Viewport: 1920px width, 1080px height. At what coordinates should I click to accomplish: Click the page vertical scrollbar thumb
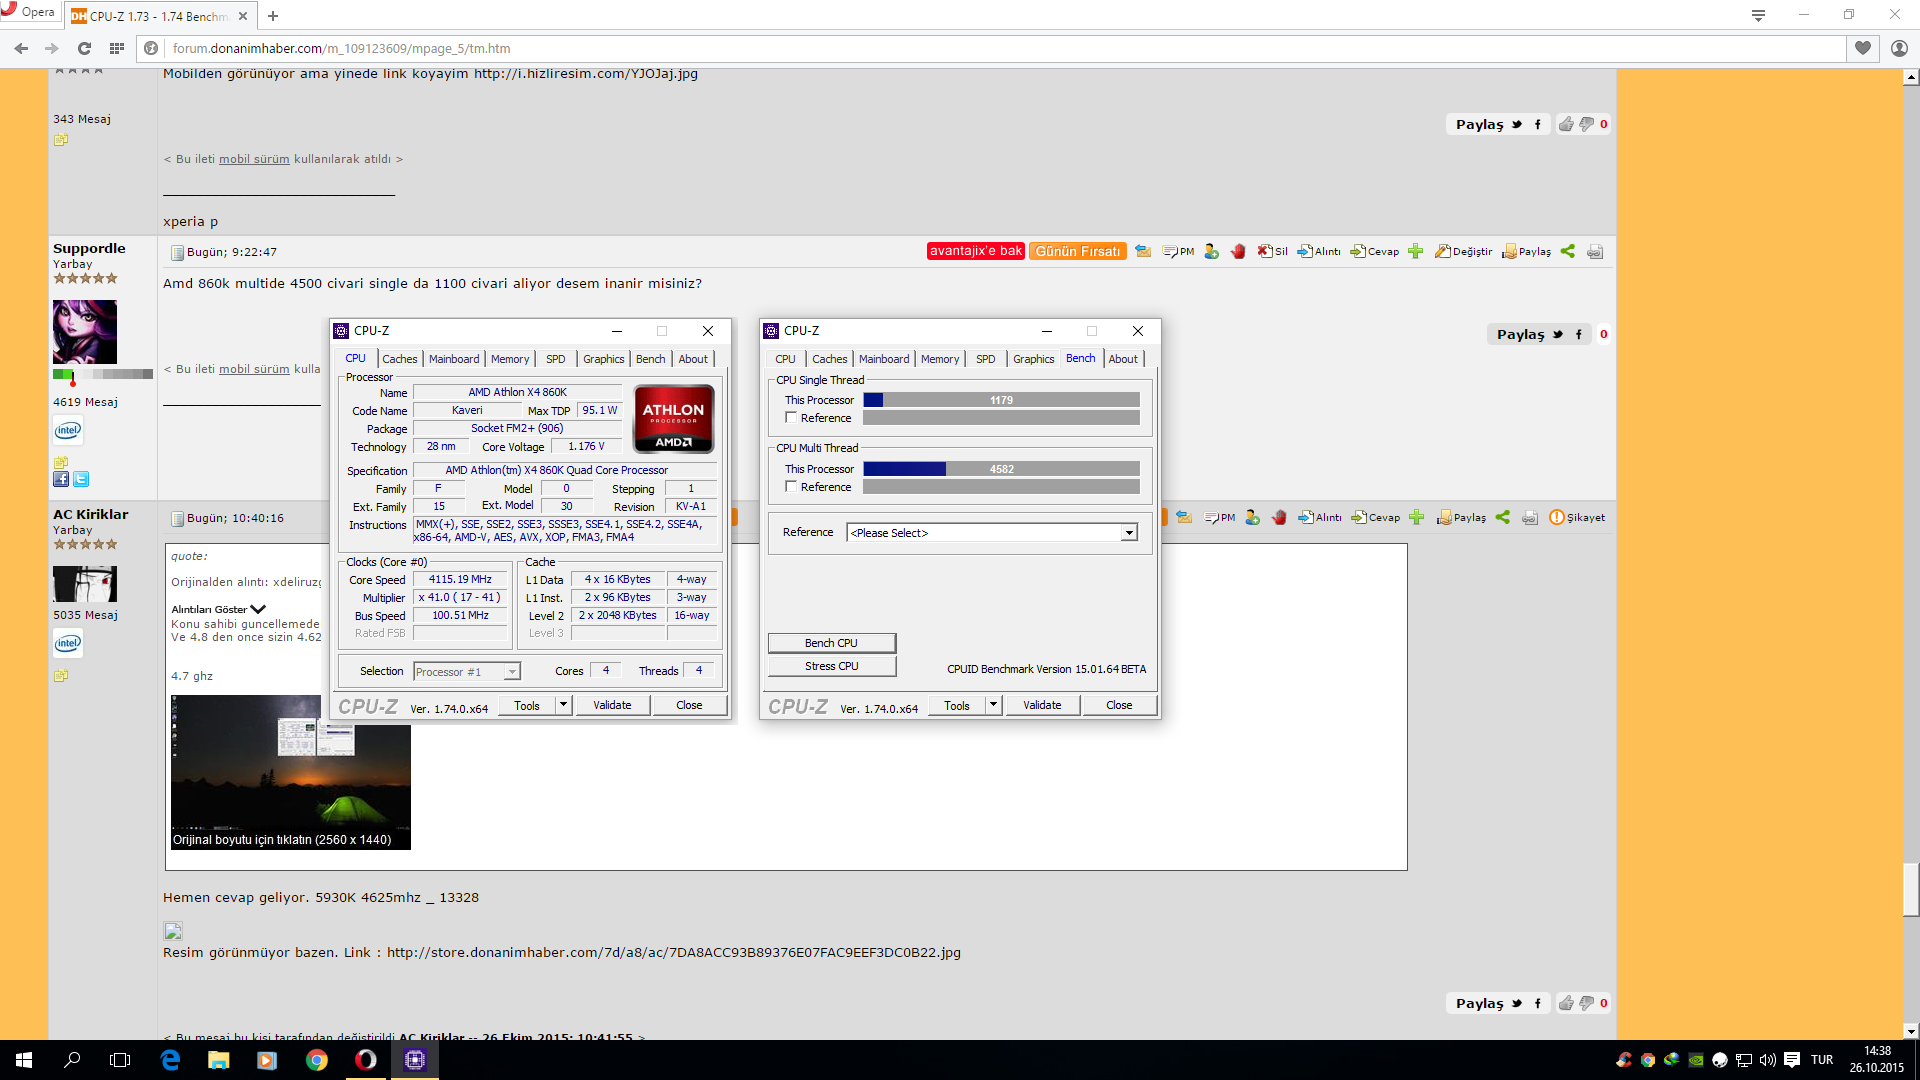click(1911, 888)
